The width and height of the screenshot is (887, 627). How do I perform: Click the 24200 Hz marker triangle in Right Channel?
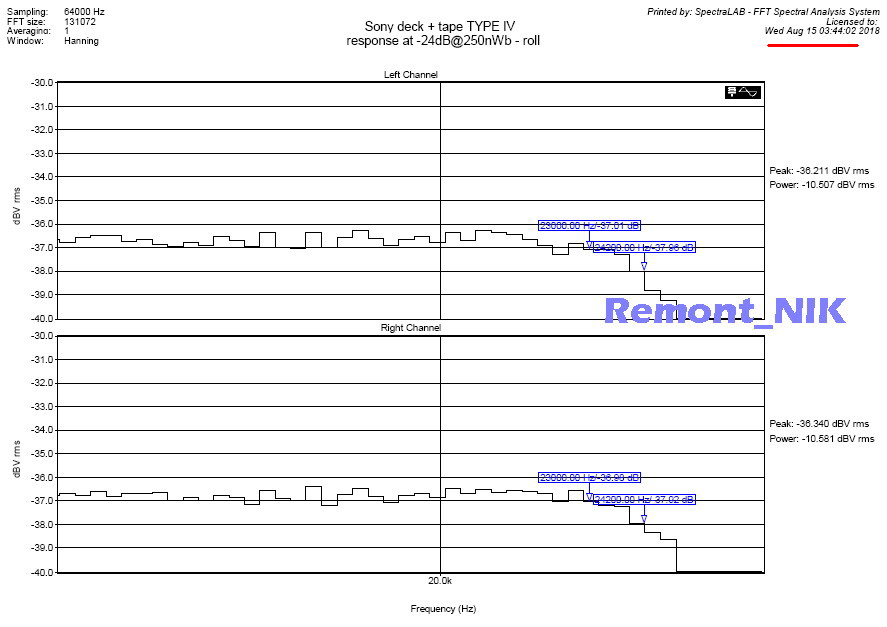coord(644,519)
